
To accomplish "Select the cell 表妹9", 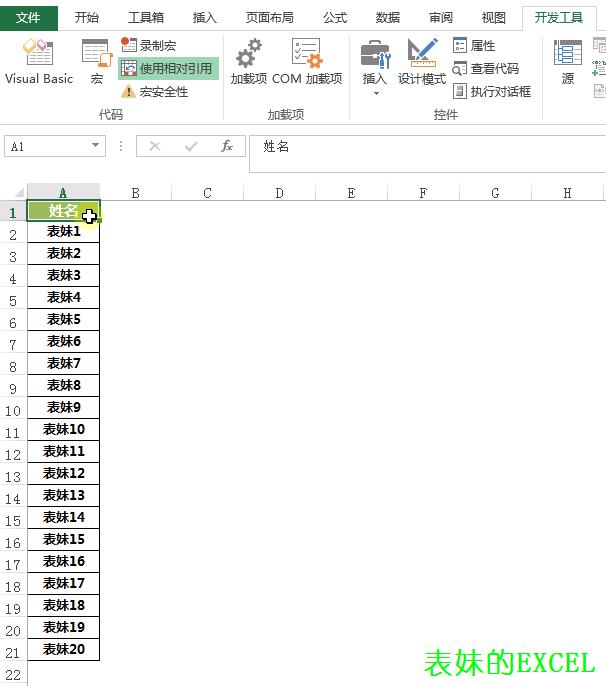I will click(63, 407).
